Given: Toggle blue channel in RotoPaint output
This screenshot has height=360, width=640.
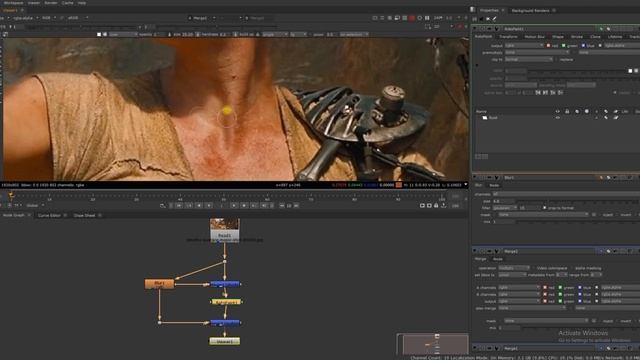Looking at the screenshot, I should click(x=583, y=45).
